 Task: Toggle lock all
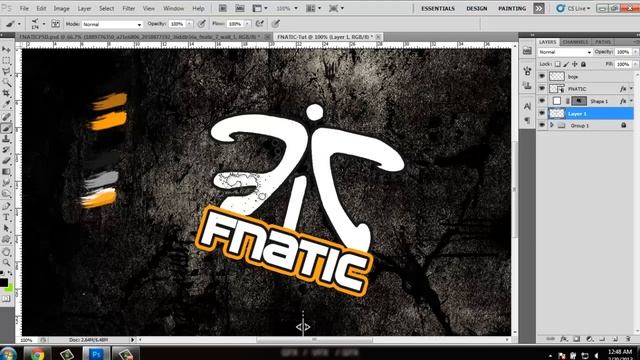(x=583, y=64)
